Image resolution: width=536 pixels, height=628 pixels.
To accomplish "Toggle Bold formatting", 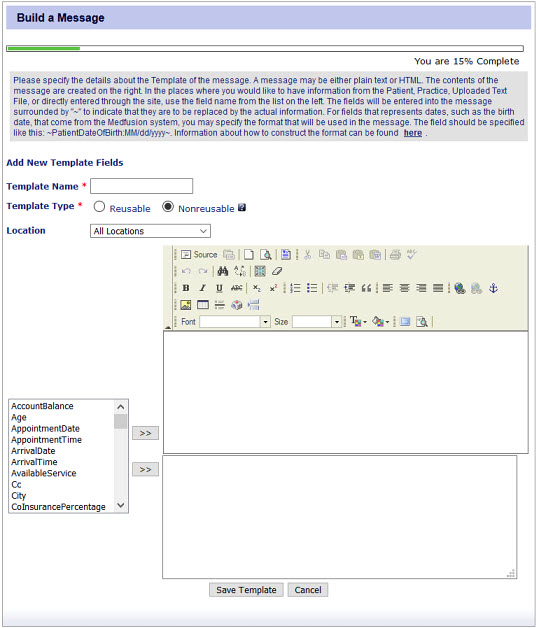I will point(186,288).
